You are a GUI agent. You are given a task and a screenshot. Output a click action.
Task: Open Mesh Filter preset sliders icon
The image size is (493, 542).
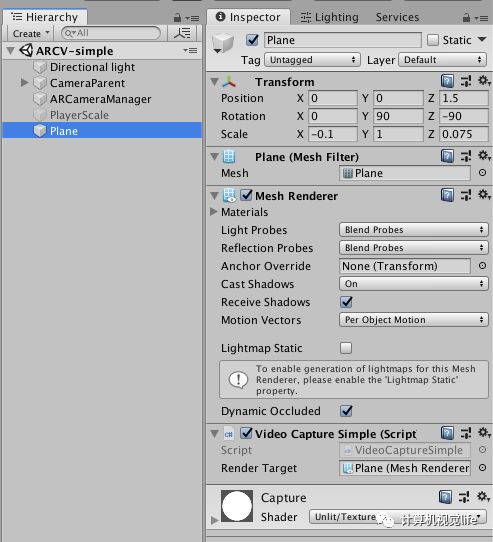coord(465,156)
